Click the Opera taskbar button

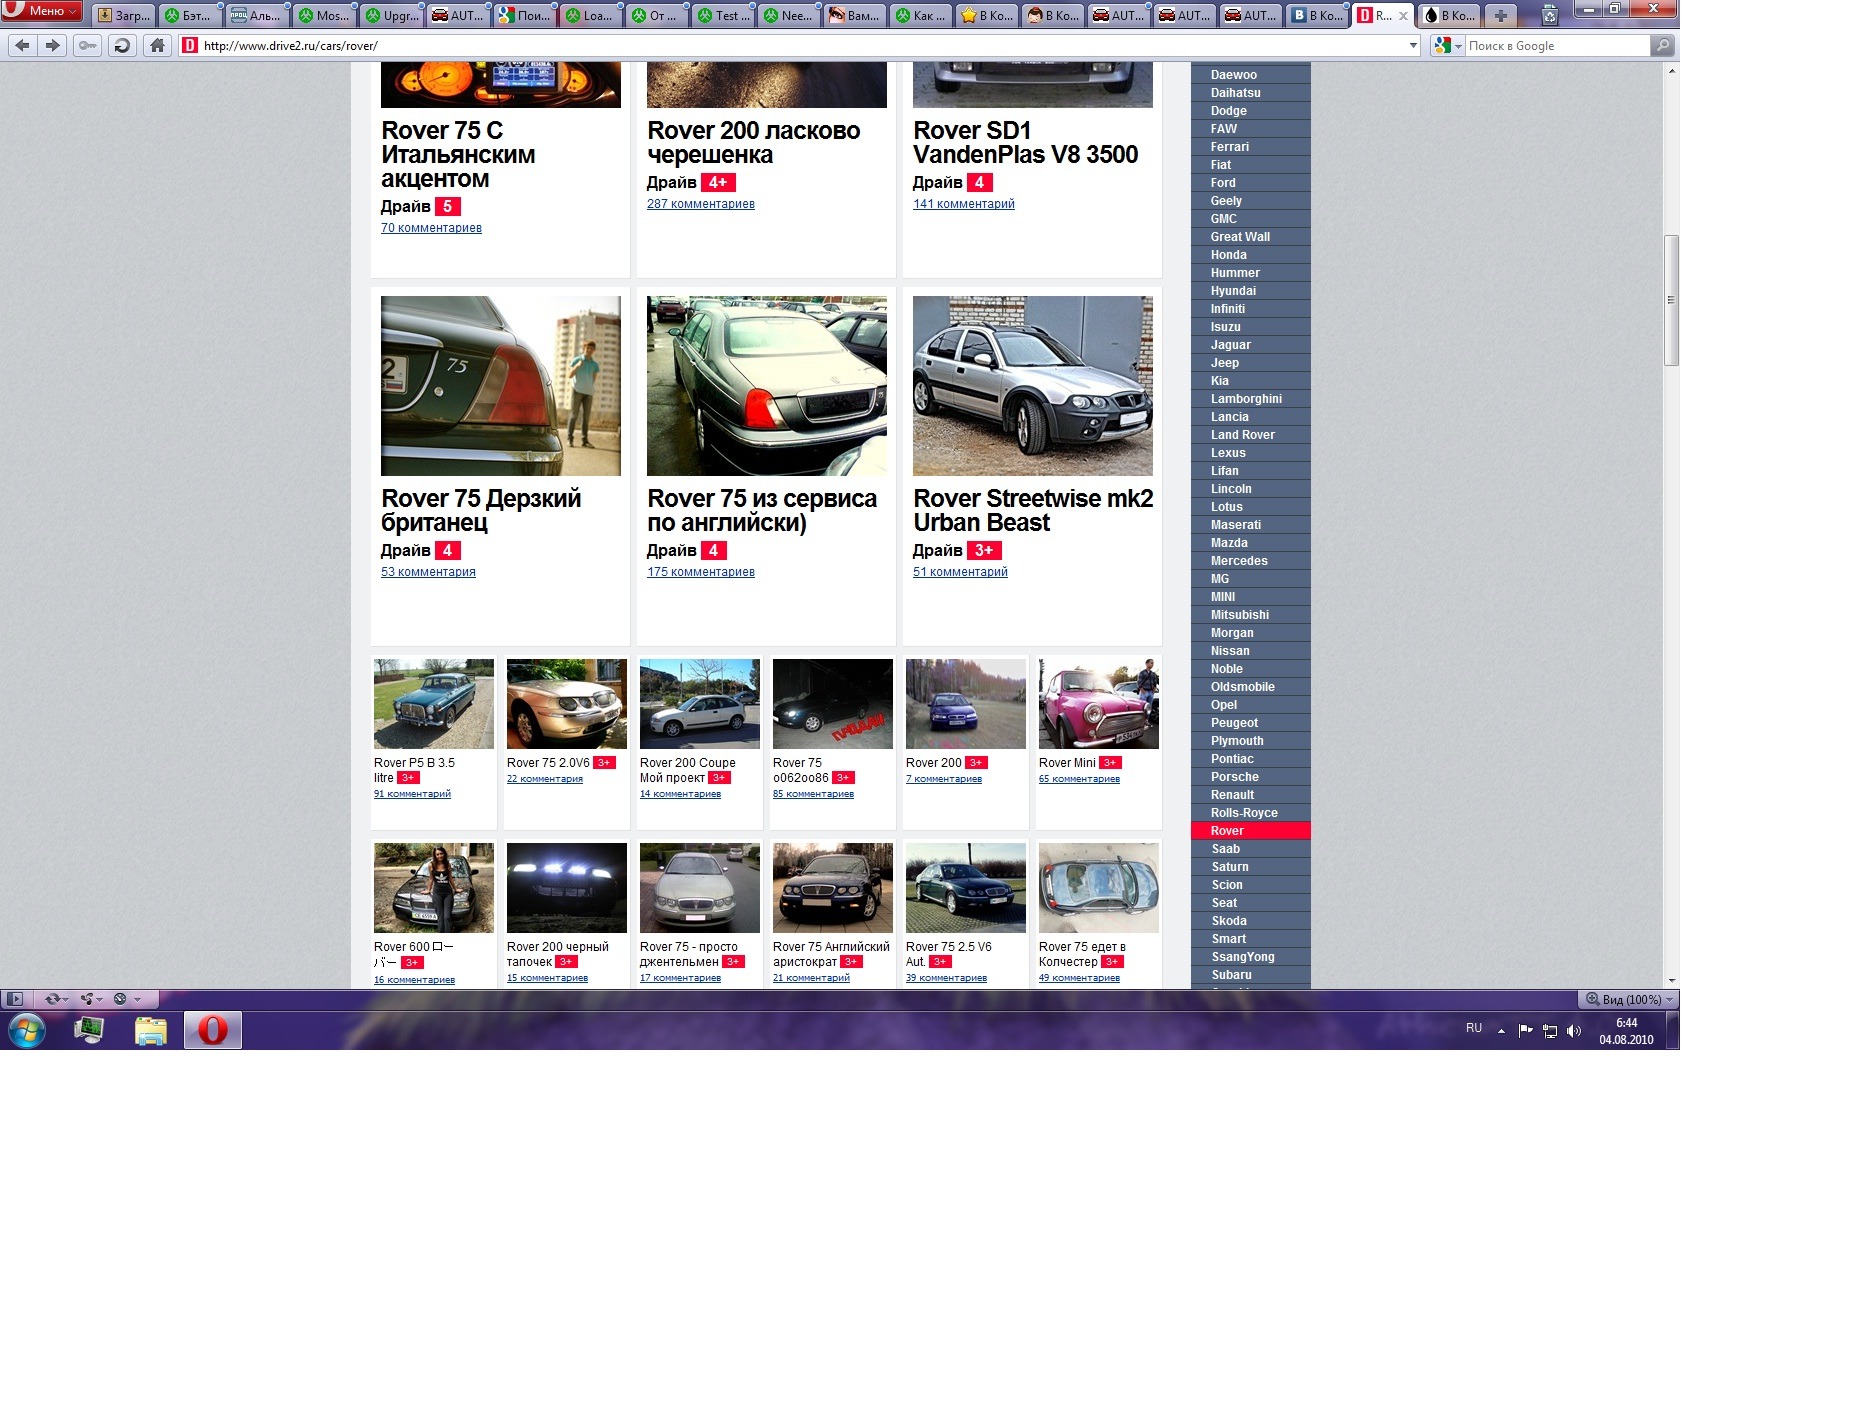[213, 1029]
